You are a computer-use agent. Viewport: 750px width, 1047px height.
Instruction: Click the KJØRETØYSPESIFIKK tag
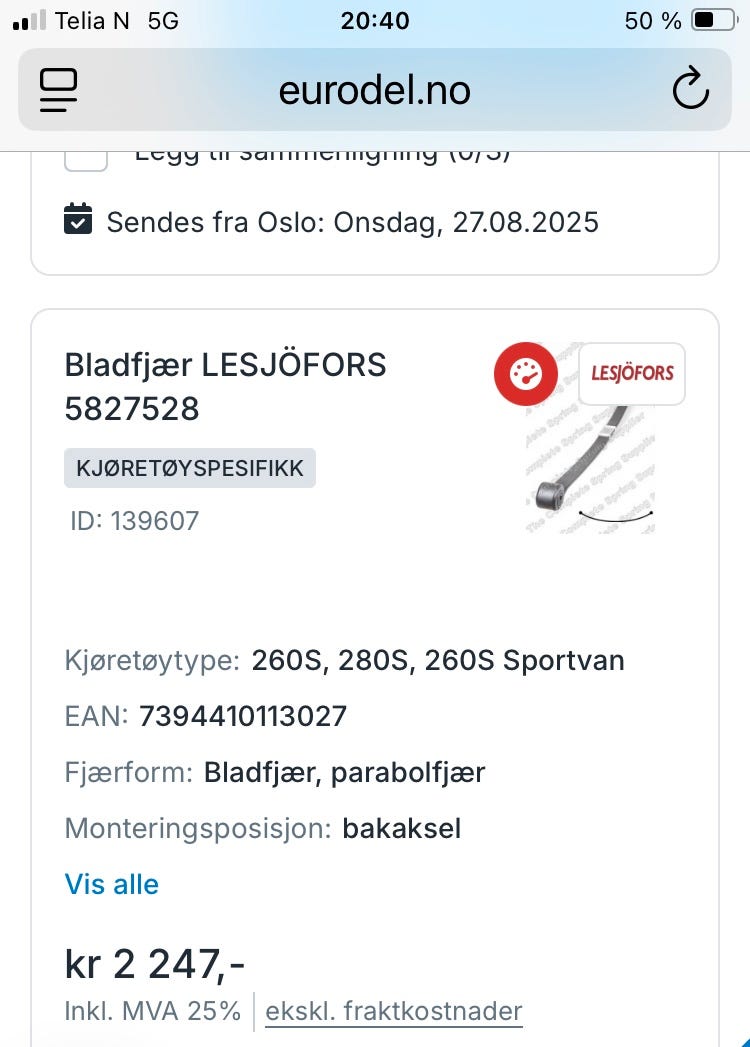[x=190, y=468]
